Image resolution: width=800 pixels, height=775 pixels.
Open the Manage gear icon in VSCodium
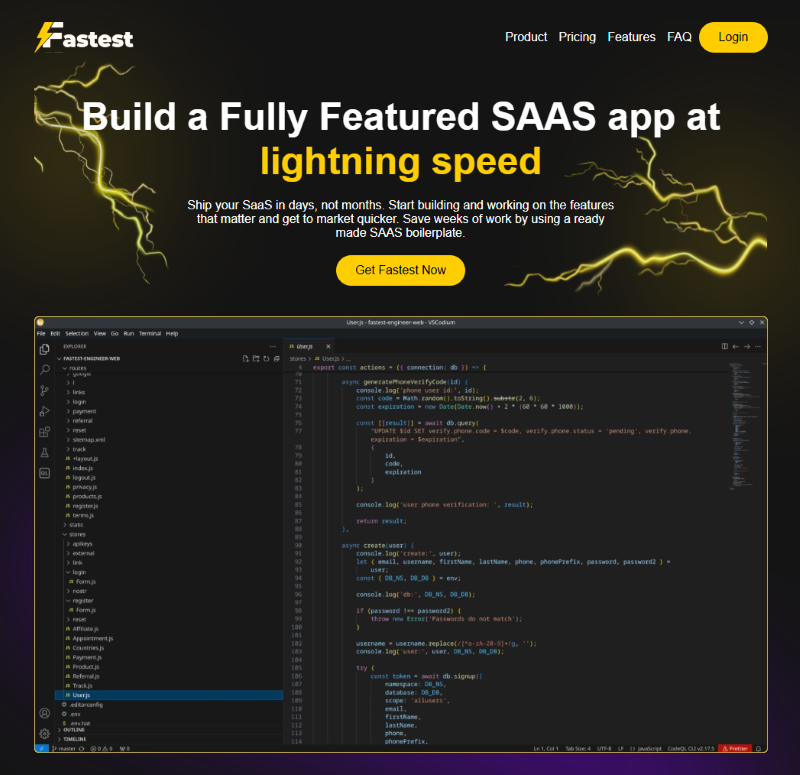tap(44, 733)
